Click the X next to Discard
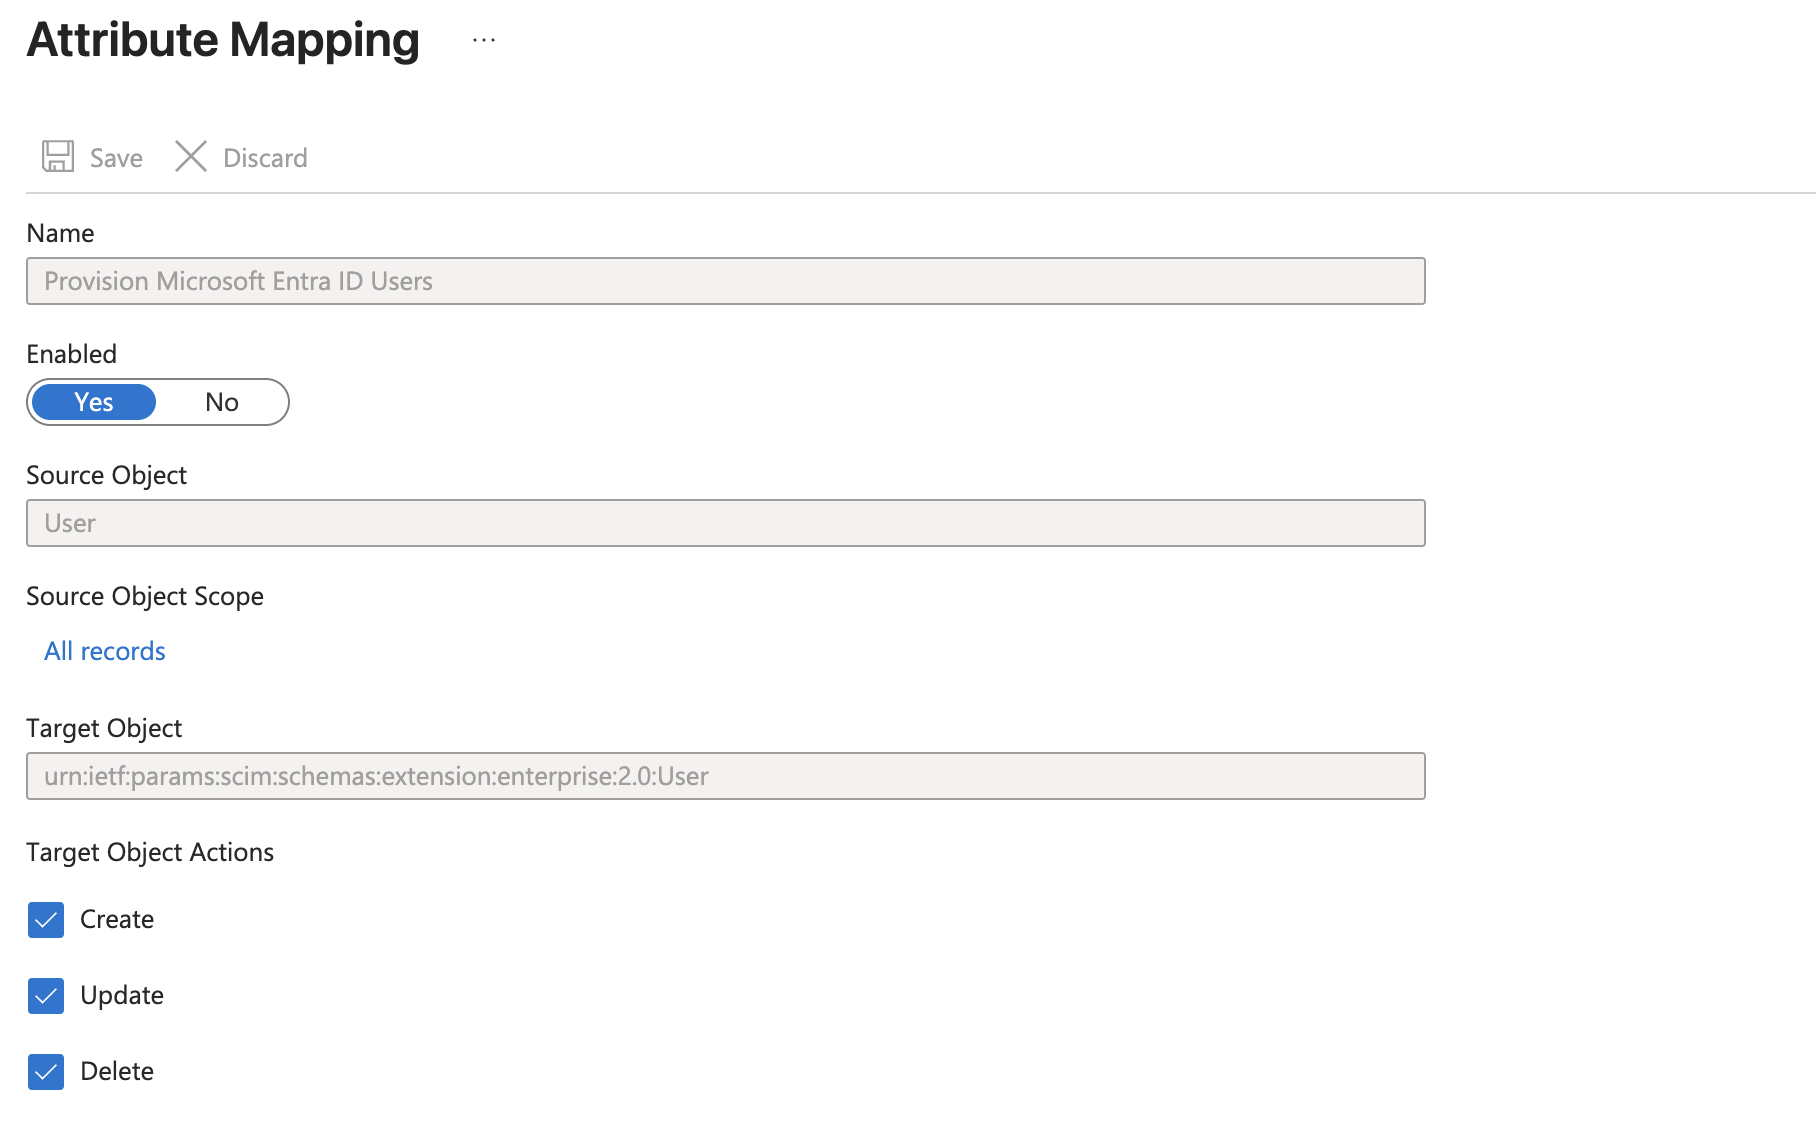 (x=190, y=156)
